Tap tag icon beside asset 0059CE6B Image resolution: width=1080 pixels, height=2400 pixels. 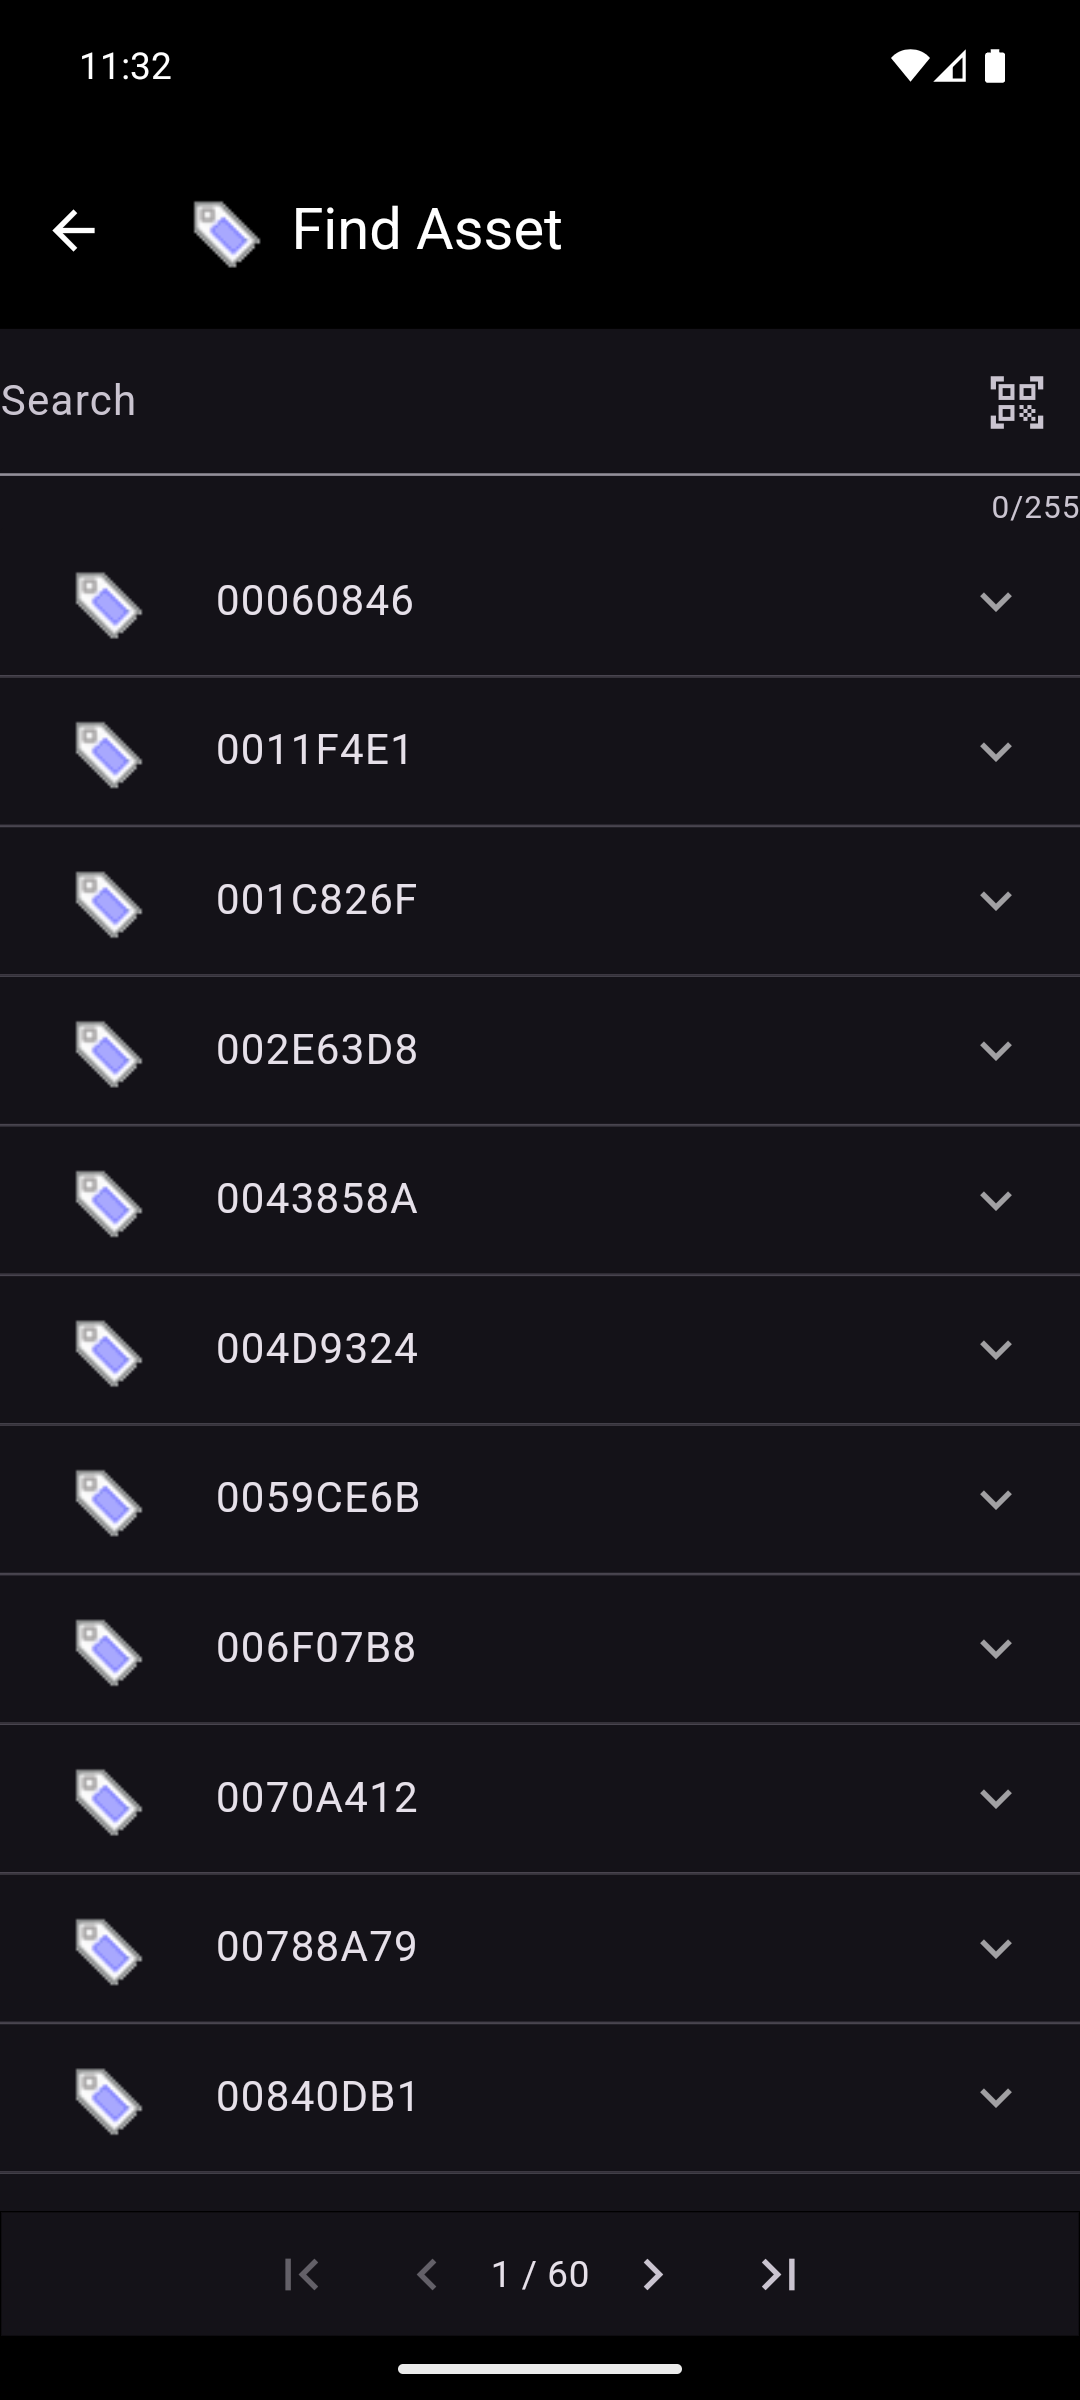tap(108, 1502)
